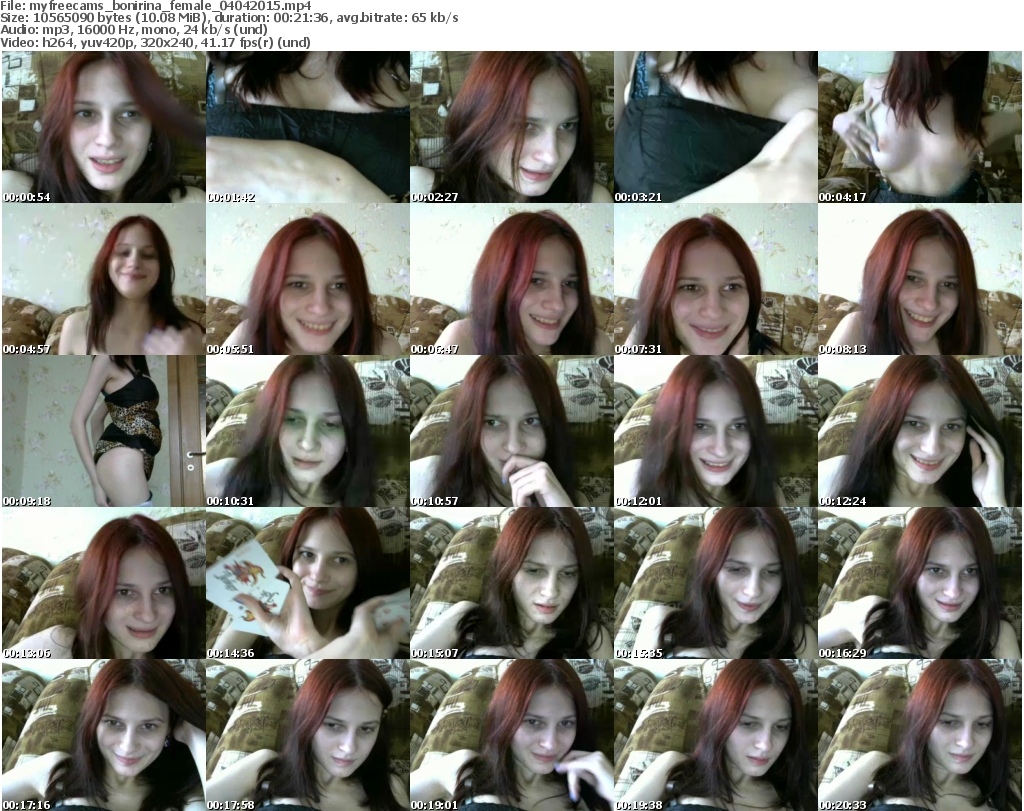Click the 'Audio: mp3, 16000 Hz' line
The image size is (1024, 811).
point(134,30)
